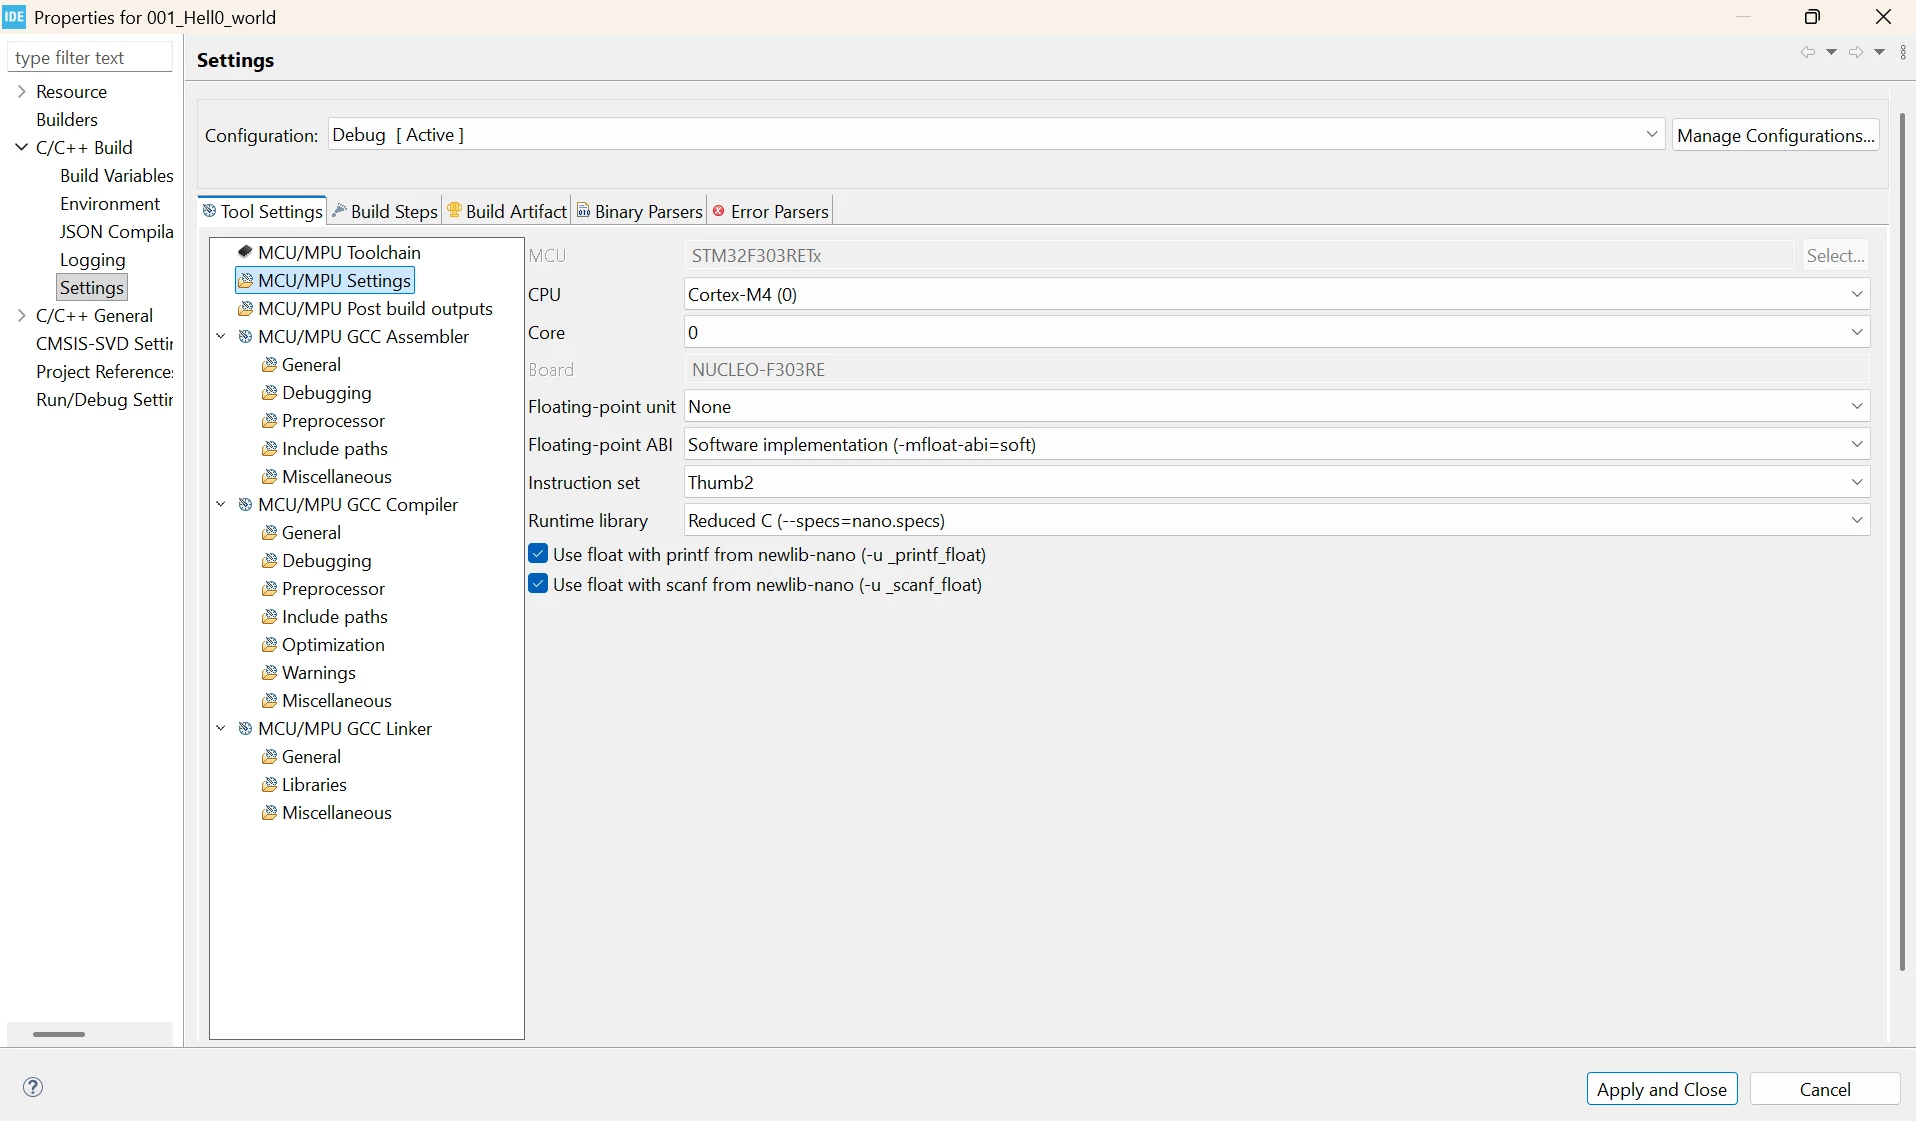Open the help question mark icon

coord(33,1087)
